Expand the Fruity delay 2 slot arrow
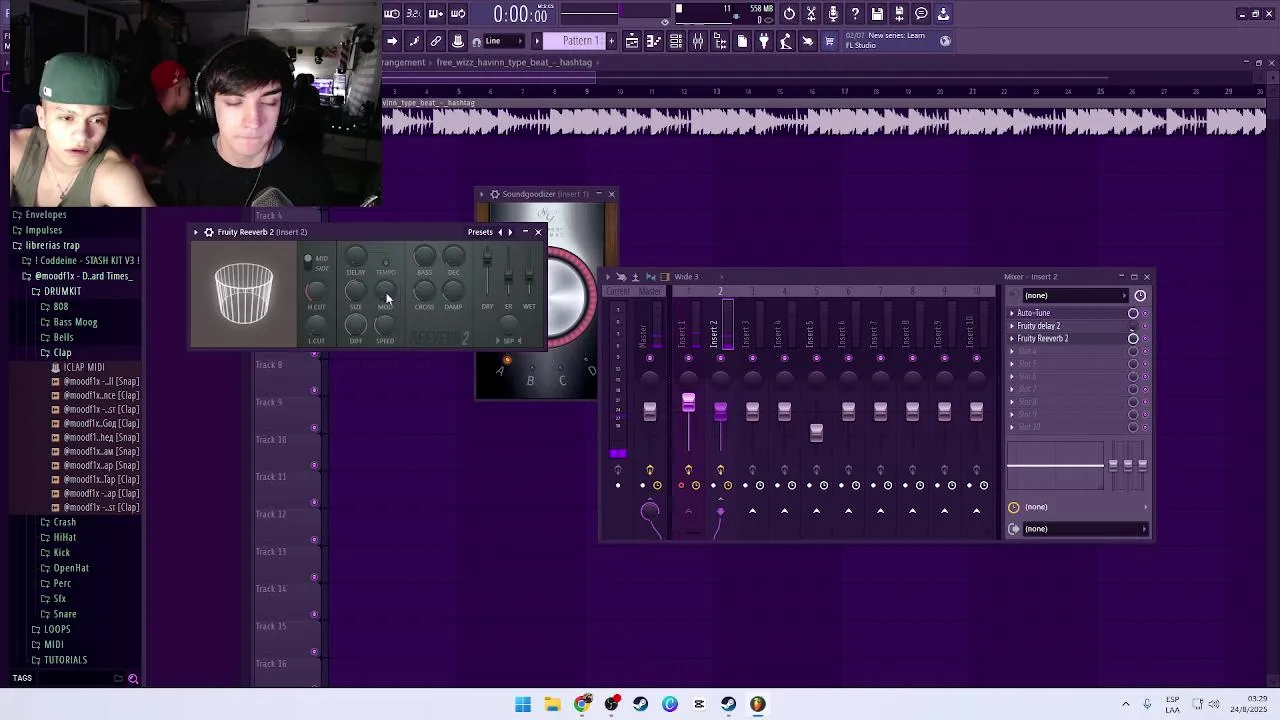Viewport: 1280px width, 720px height. (1012, 326)
